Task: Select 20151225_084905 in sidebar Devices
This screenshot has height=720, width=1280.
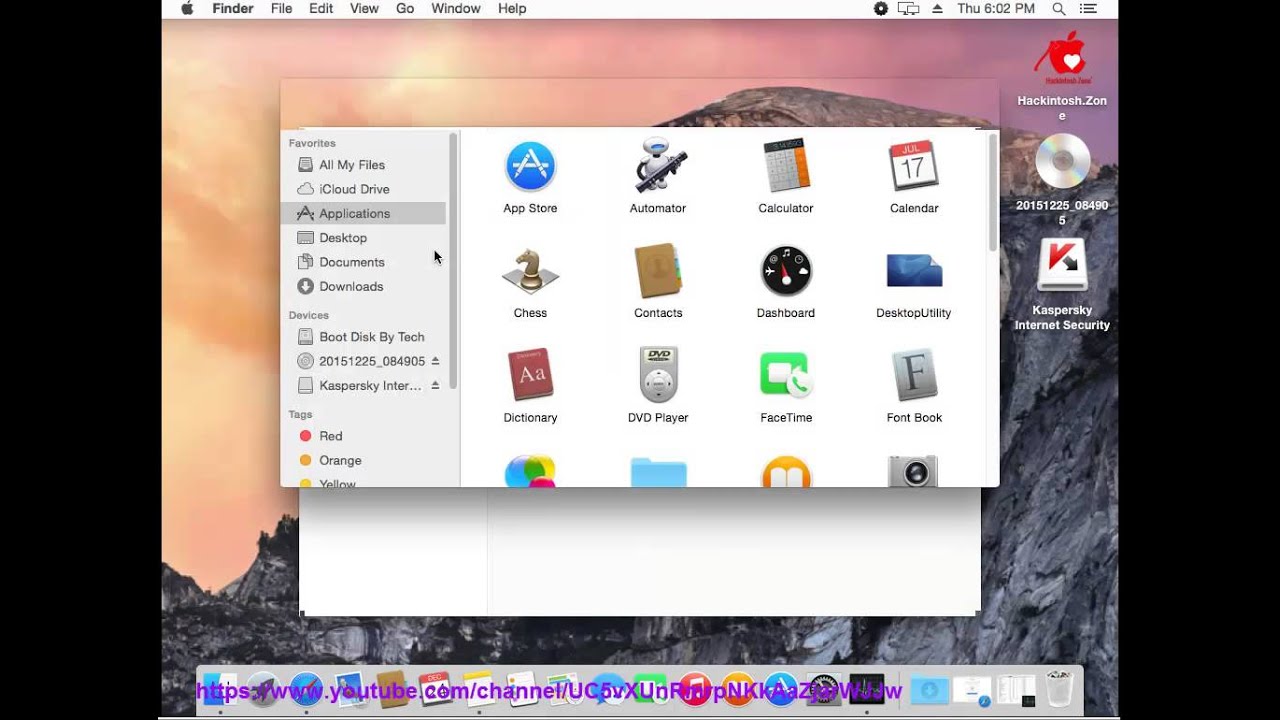Action: (365, 361)
